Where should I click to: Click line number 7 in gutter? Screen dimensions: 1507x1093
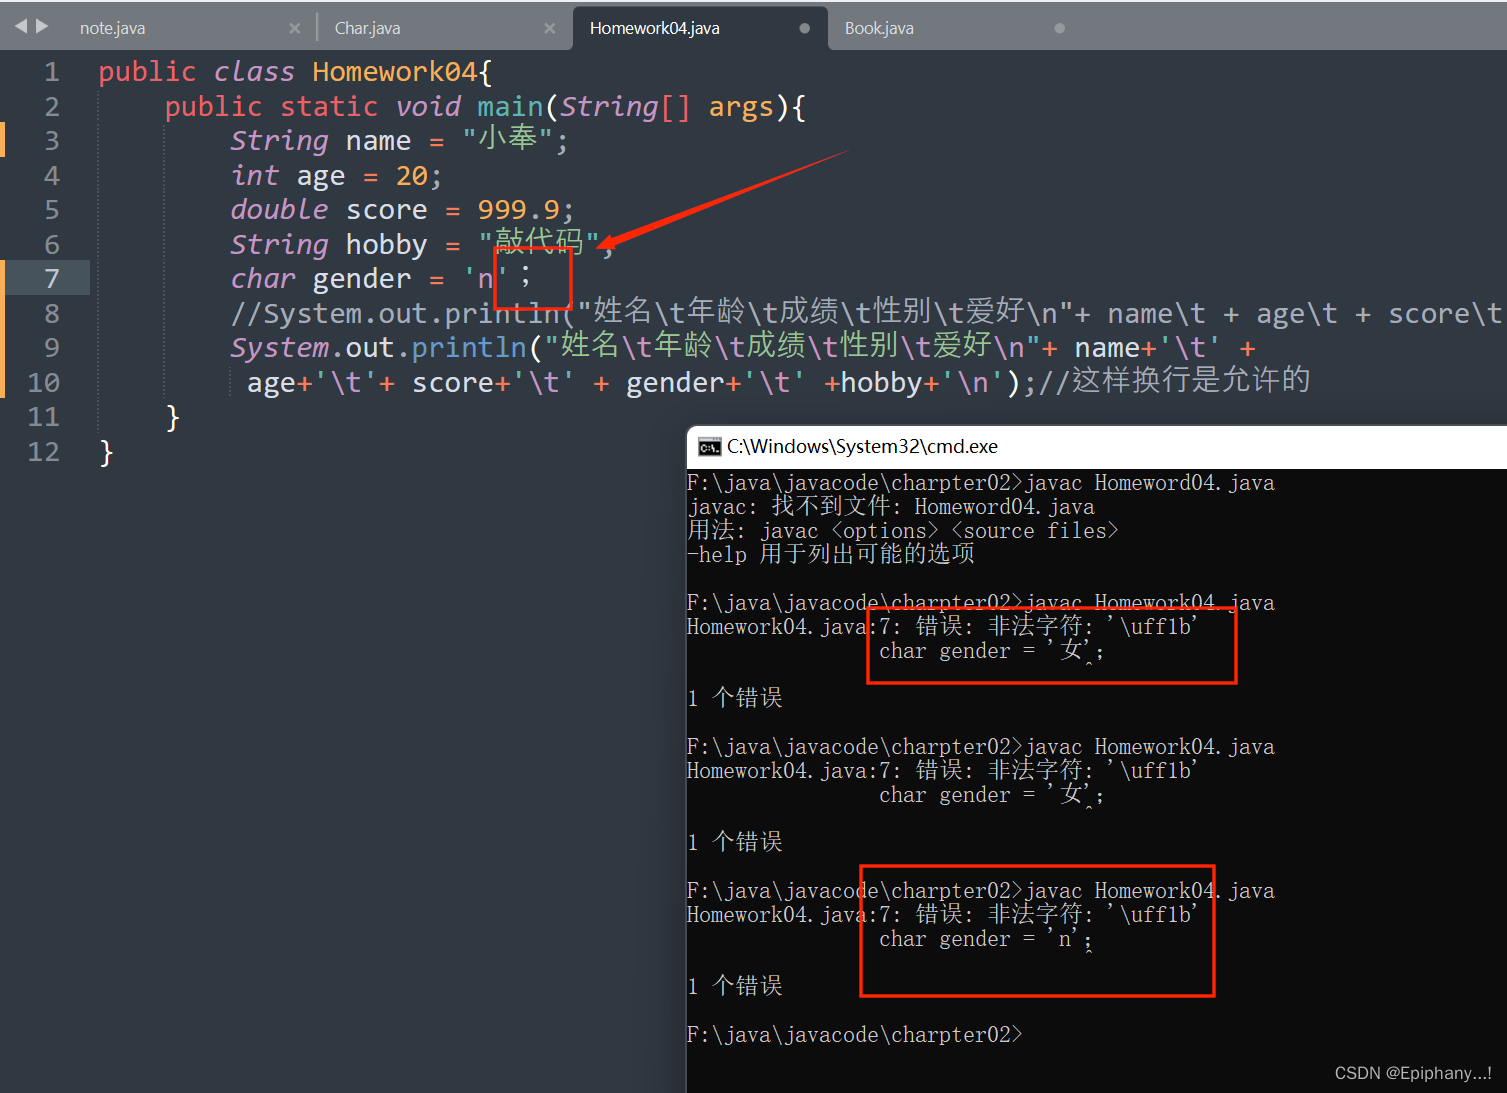52,279
